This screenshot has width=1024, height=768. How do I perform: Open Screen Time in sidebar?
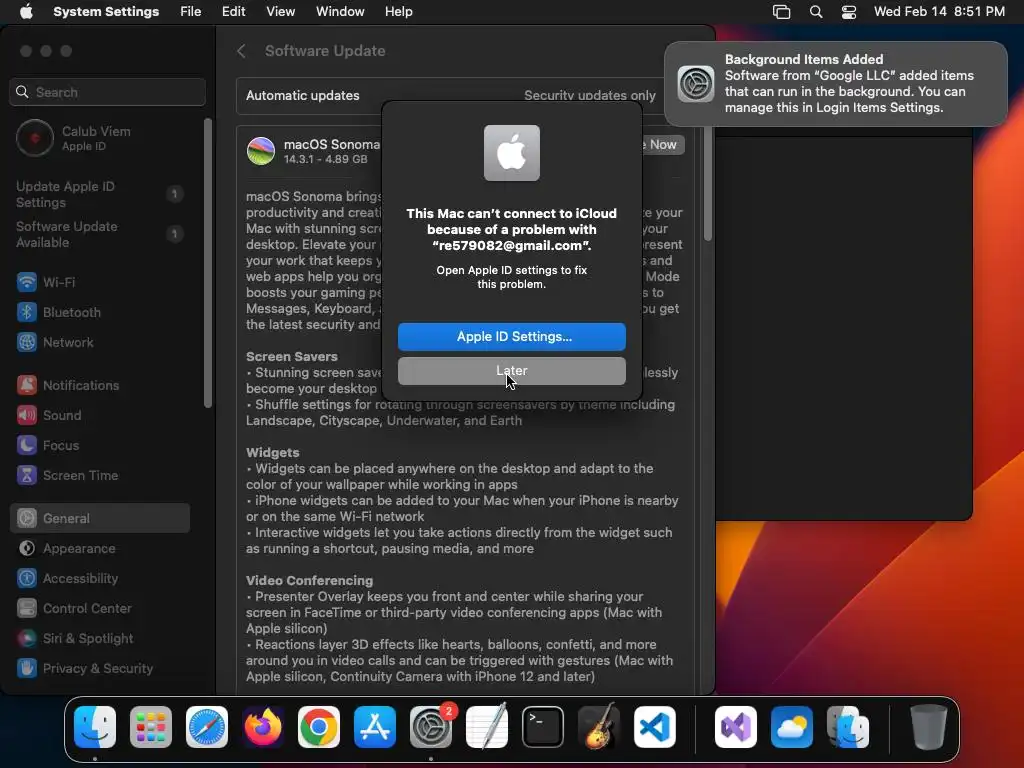pyautogui.click(x=100, y=475)
